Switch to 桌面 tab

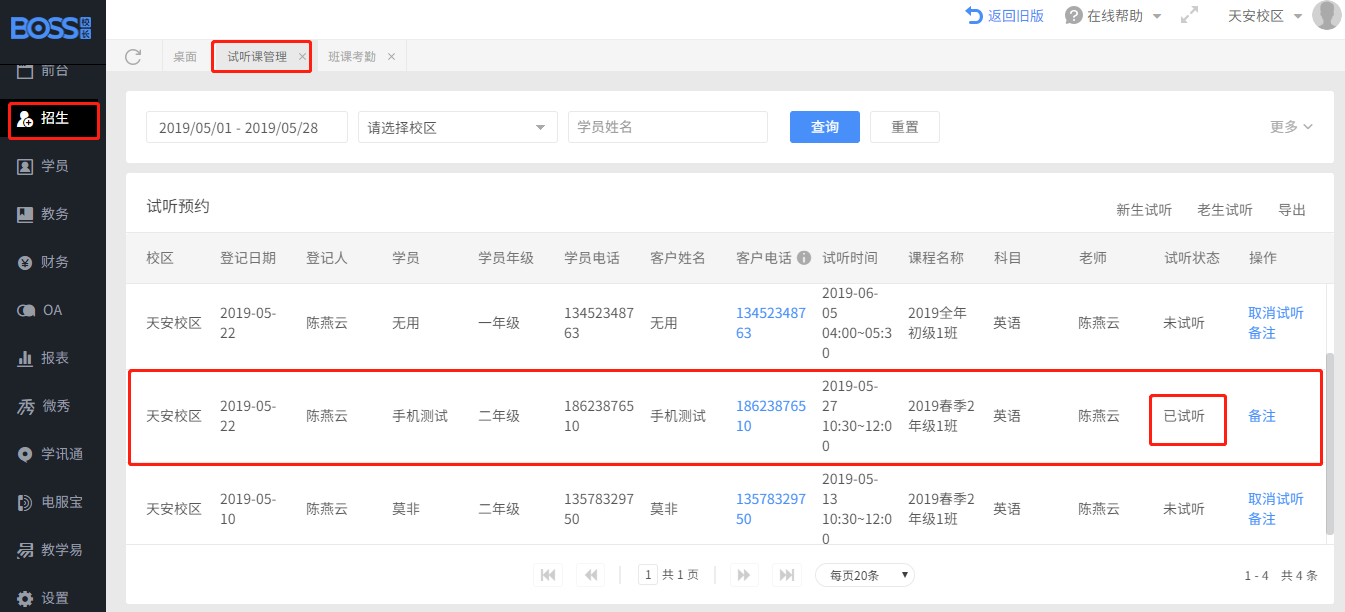pyautogui.click(x=185, y=56)
